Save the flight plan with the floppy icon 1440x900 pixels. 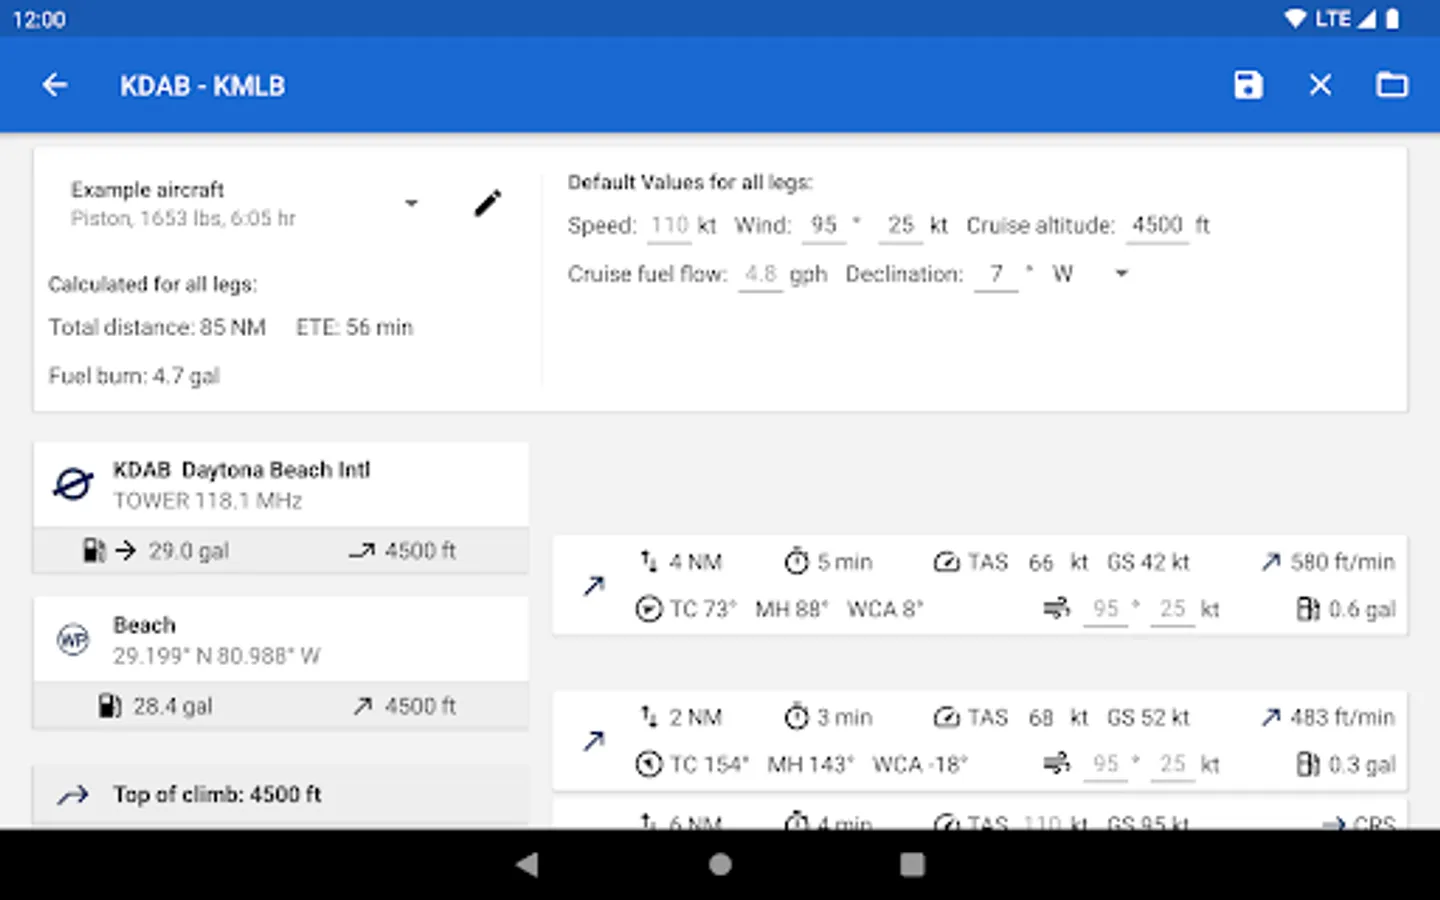1248,85
